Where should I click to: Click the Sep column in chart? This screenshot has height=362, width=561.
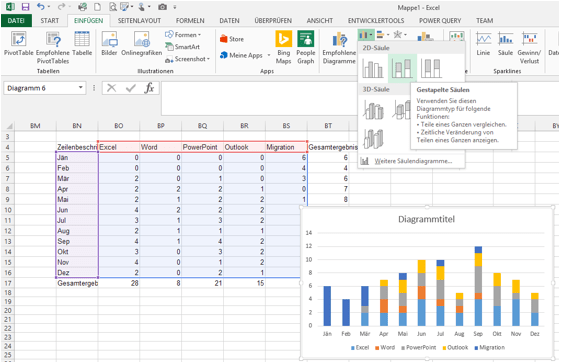click(478, 286)
